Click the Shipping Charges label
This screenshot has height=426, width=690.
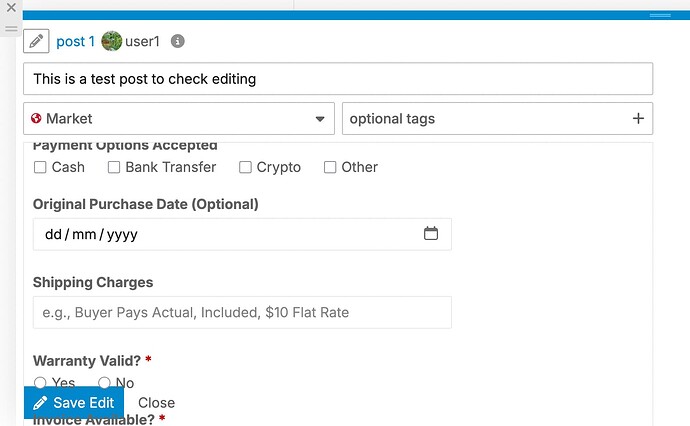click(93, 282)
